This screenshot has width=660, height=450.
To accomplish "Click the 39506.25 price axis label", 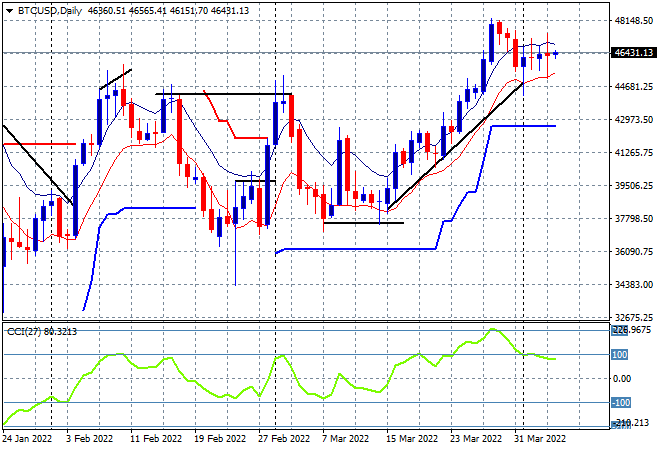I will pos(634,186).
